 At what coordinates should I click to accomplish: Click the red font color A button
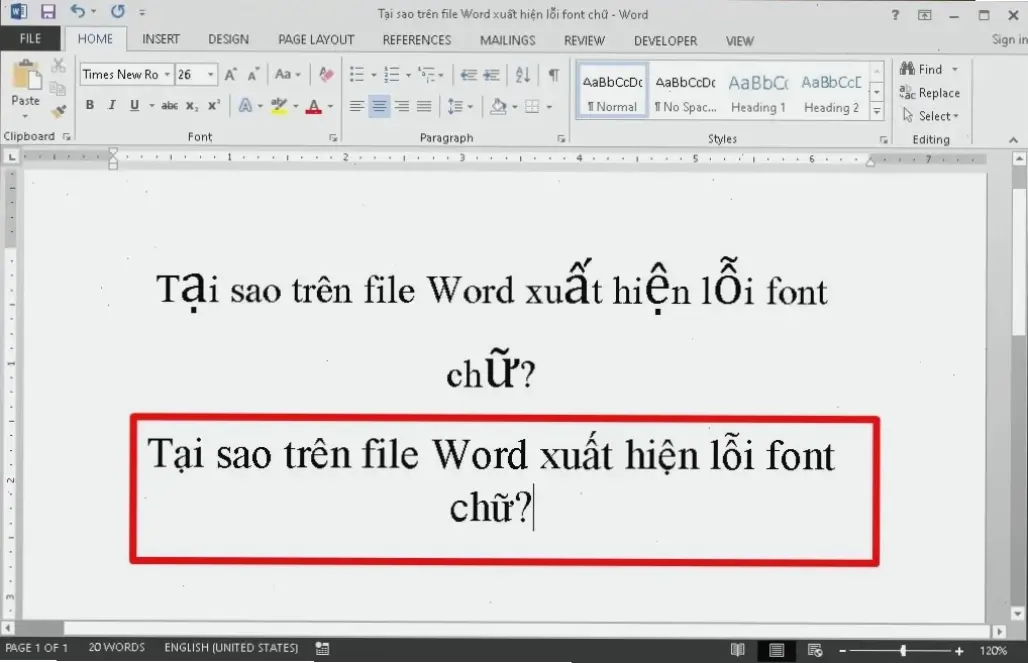[x=314, y=106]
